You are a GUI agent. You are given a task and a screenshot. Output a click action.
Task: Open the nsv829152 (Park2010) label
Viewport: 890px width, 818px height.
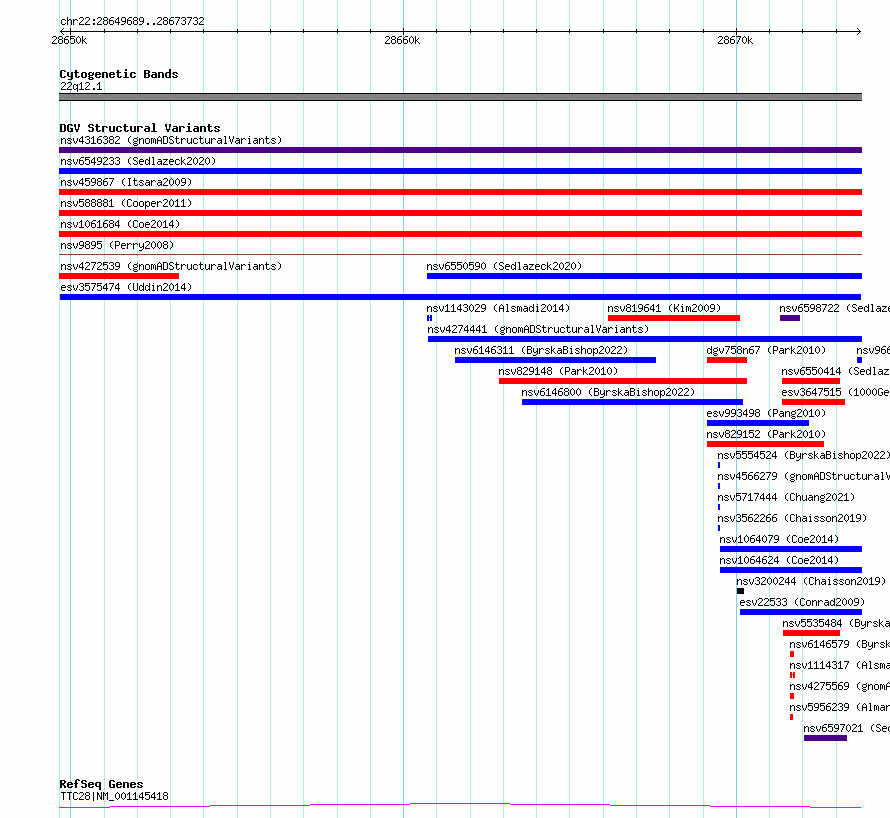click(x=766, y=434)
